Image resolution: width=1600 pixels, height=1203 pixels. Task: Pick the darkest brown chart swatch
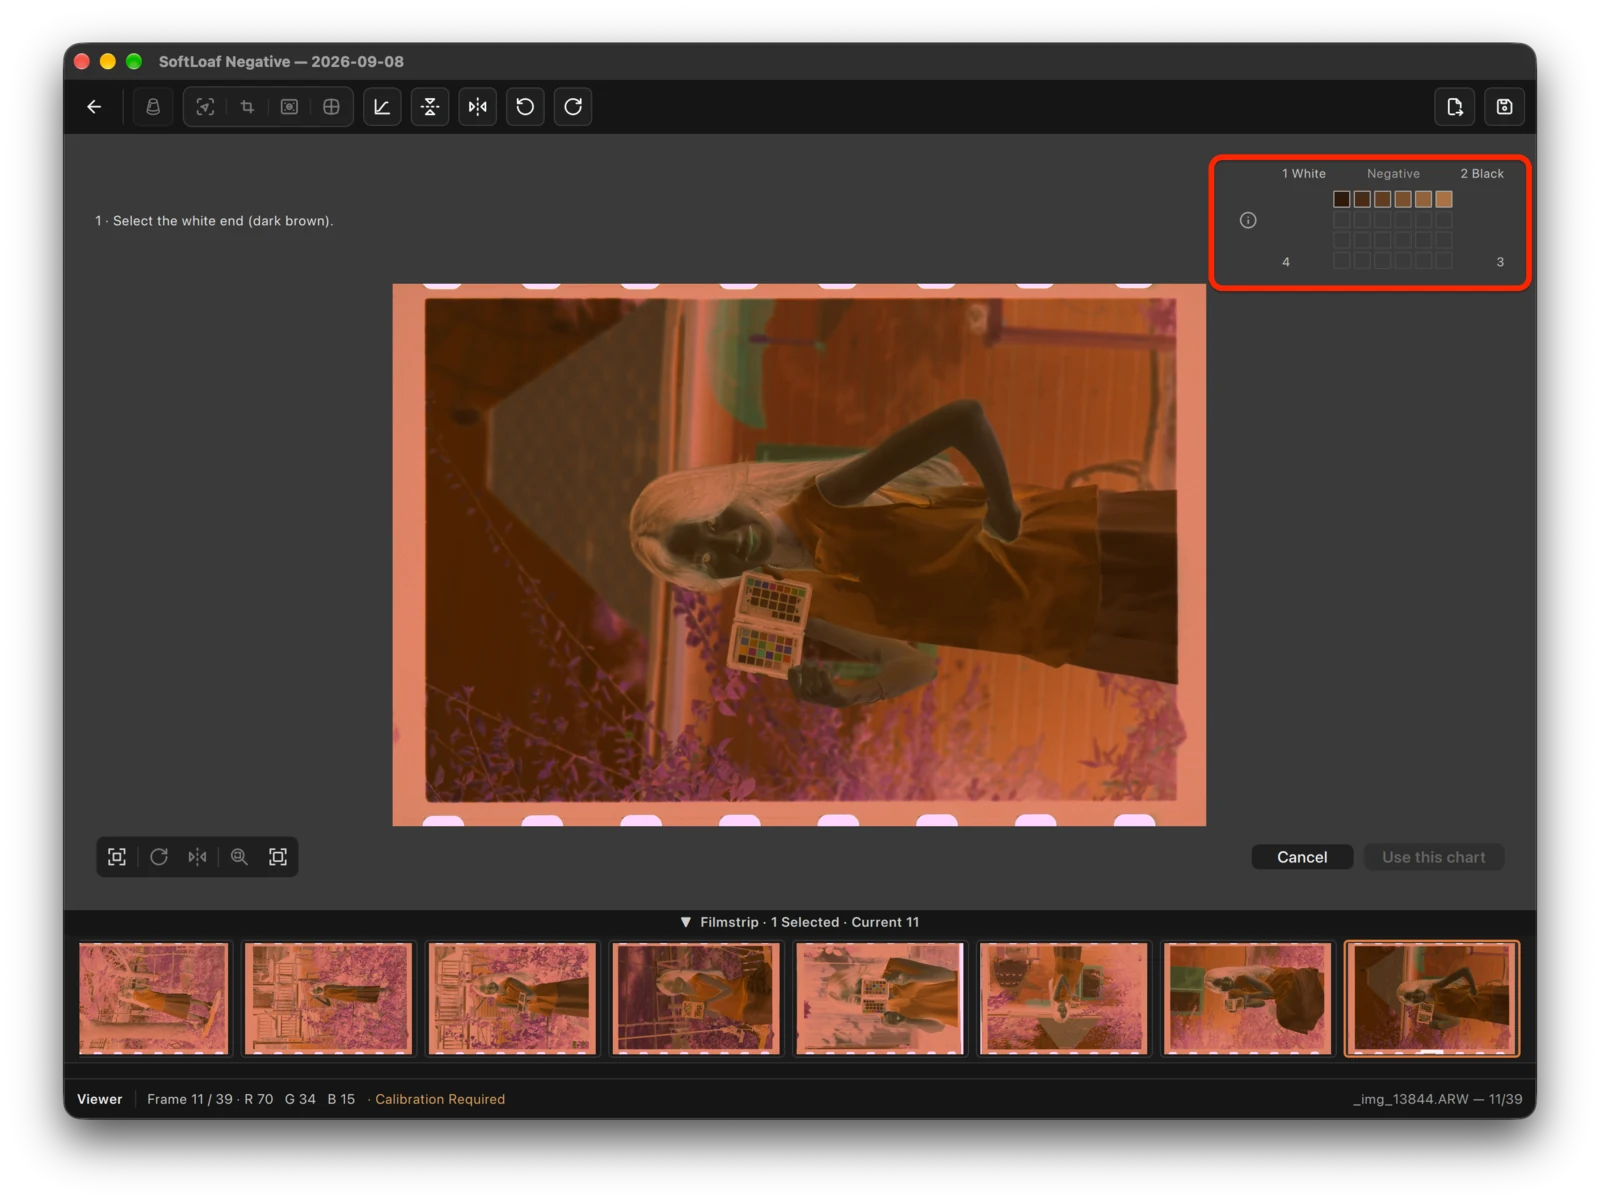tap(1342, 200)
